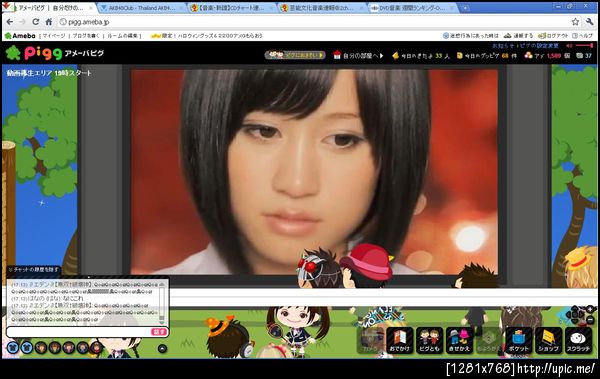Open the カメラ camera icon
The image size is (600, 379).
point(370,340)
